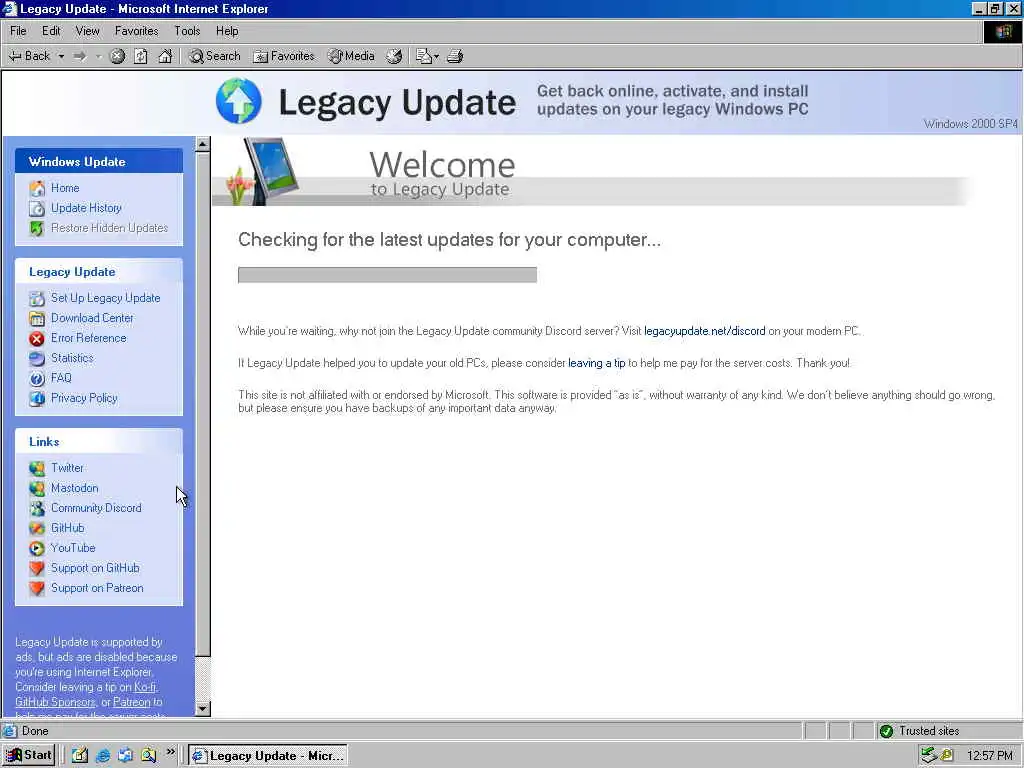The height and width of the screenshot is (768, 1024).
Task: Open the Statistics sidebar link
Action: pos(72,357)
